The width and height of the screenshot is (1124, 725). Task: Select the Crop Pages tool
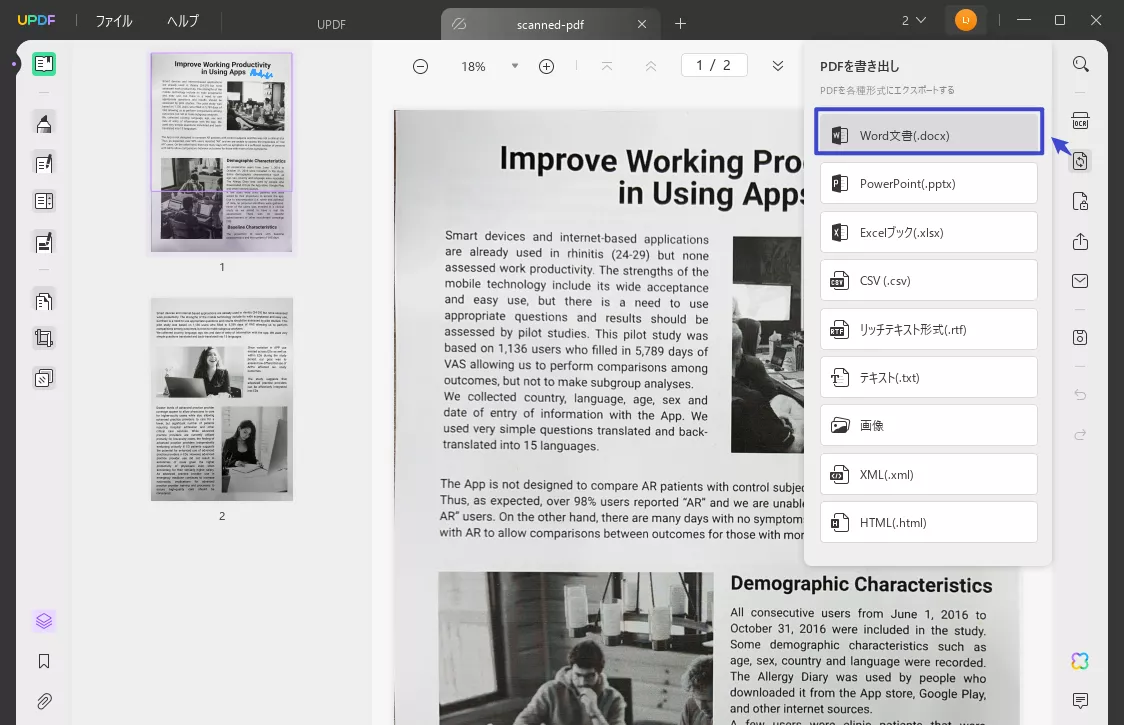pyautogui.click(x=44, y=338)
